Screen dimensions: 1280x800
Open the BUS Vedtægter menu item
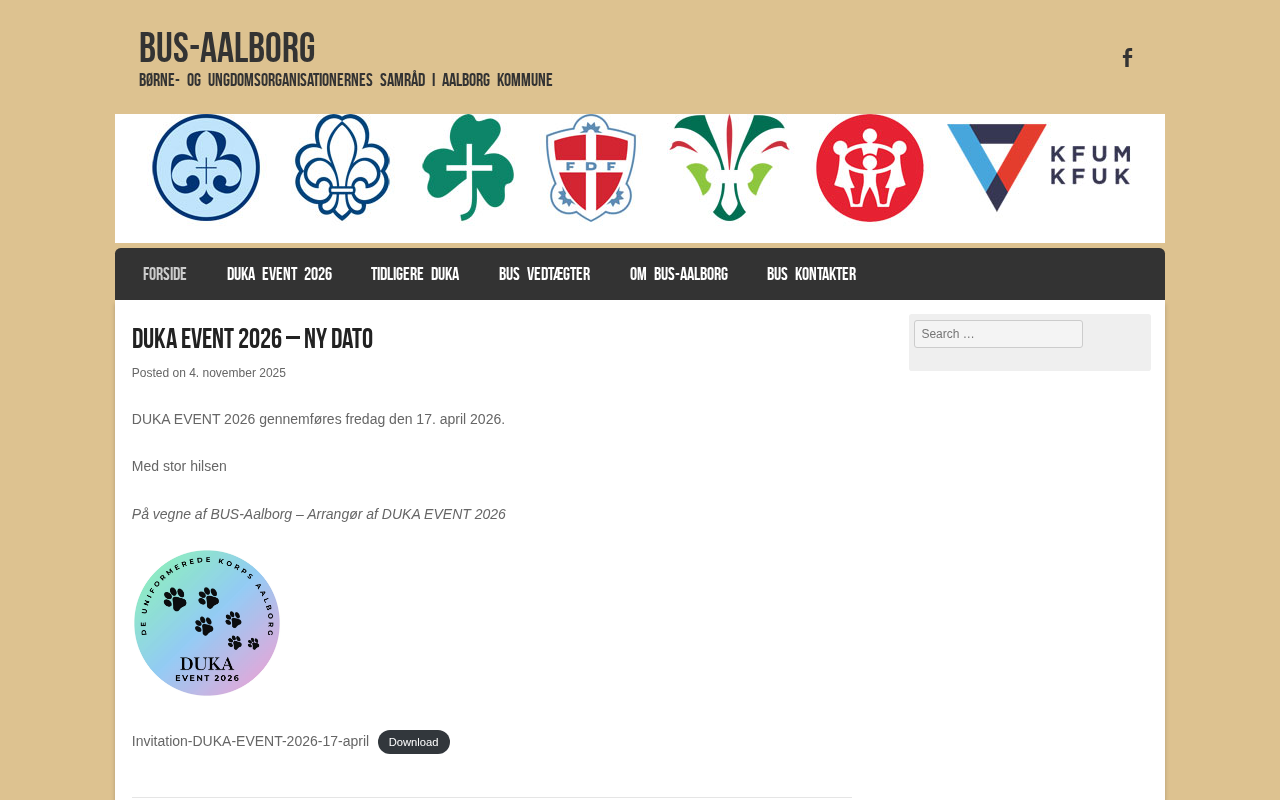545,274
